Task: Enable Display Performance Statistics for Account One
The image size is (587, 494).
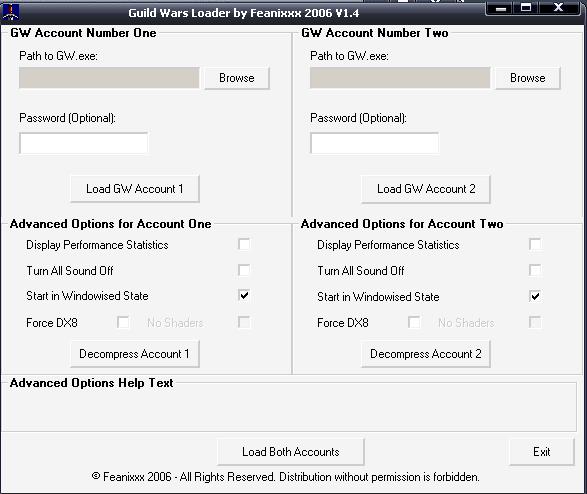Action: coord(244,244)
